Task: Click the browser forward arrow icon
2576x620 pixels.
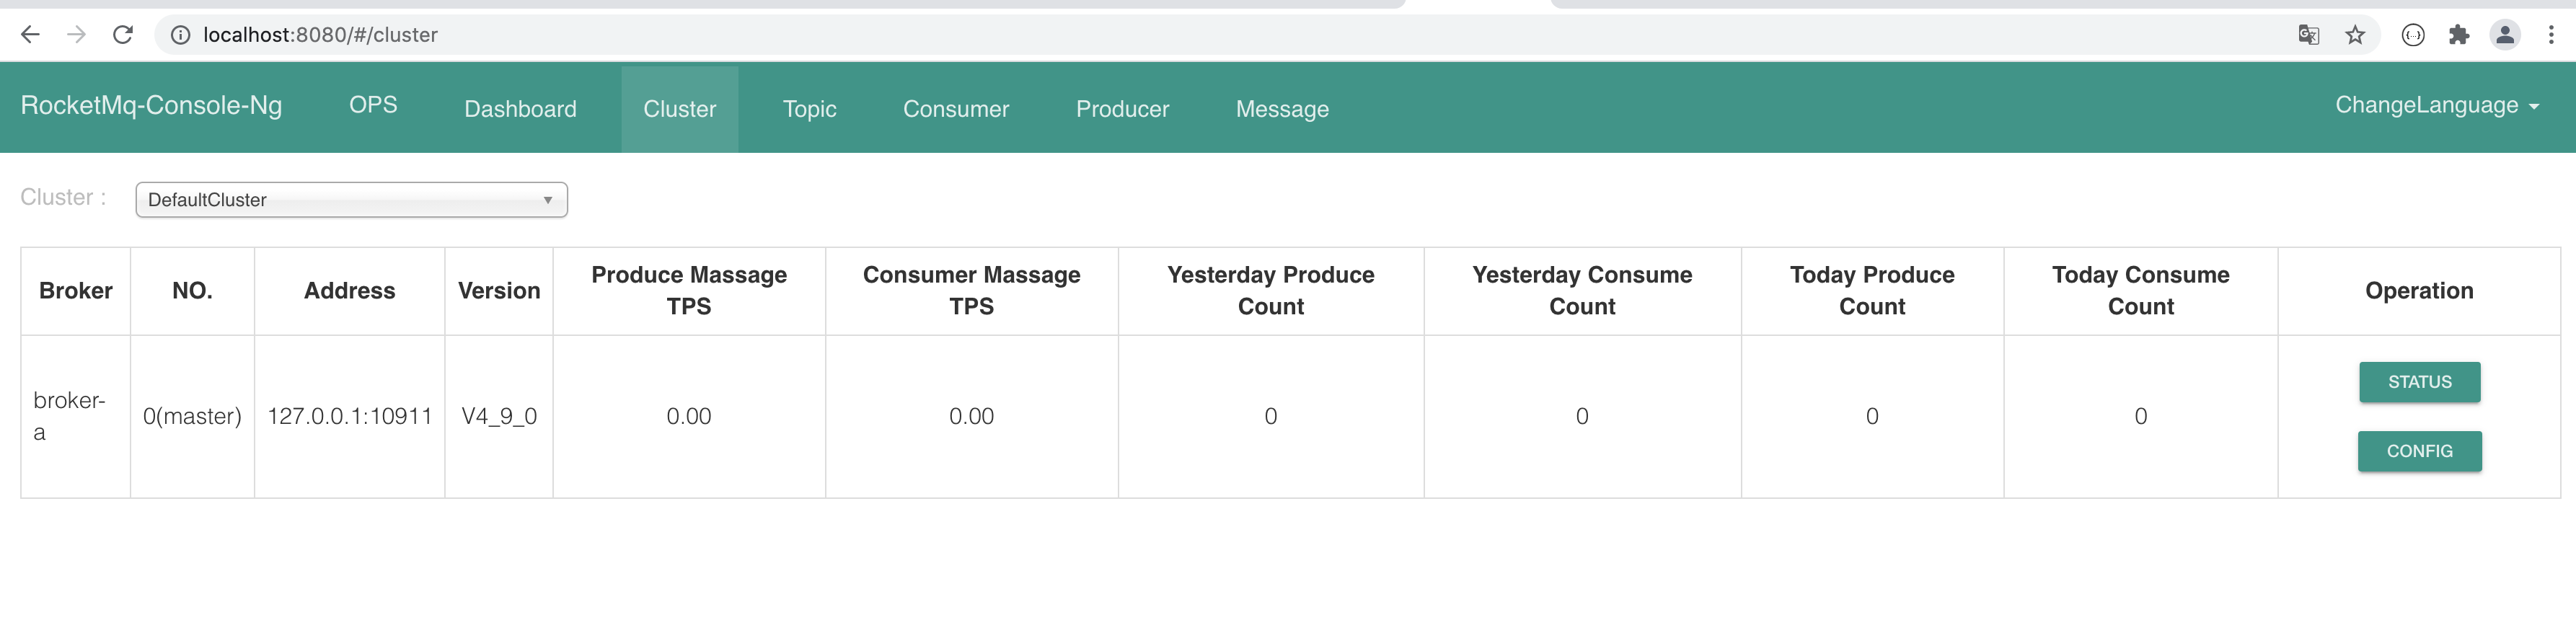Action: [76, 35]
